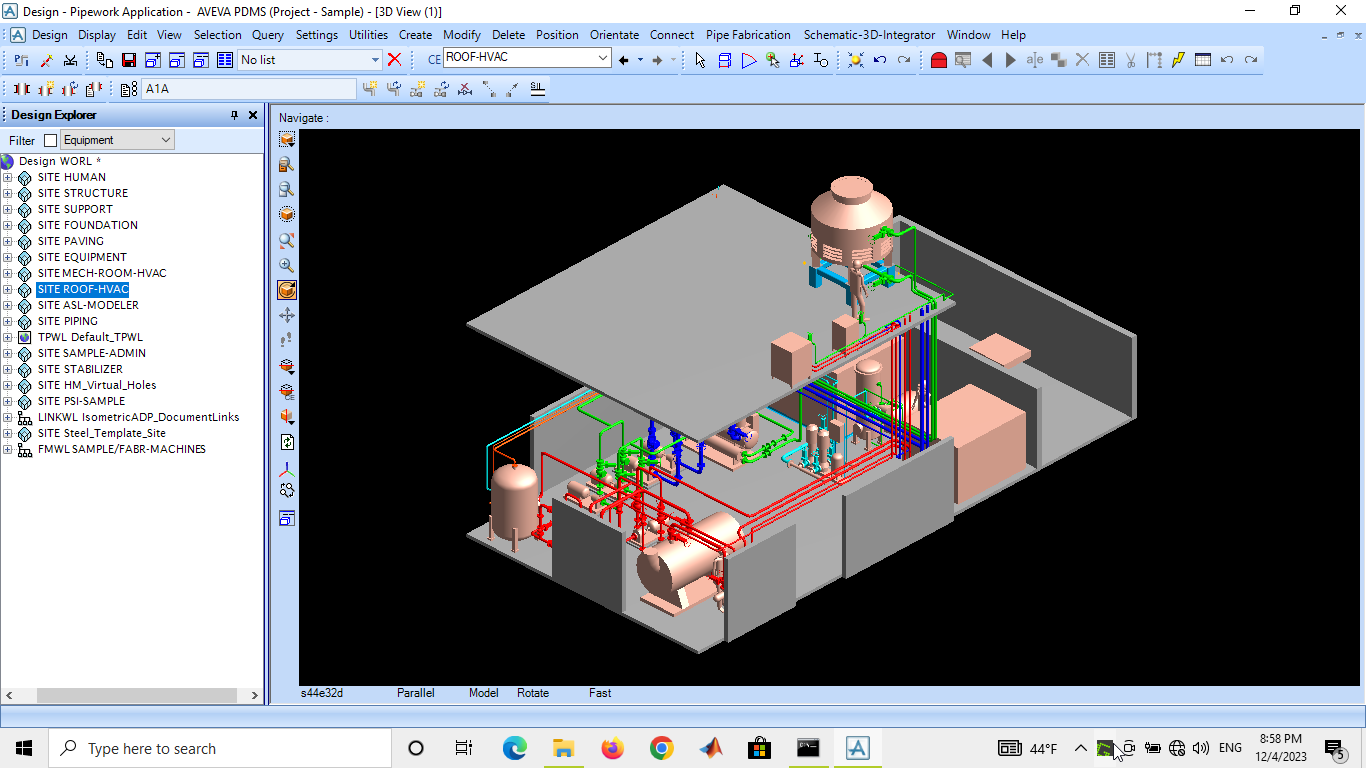Click the create pipe branch icon after A1A field
Screen dimensions: 1366x768
click(x=370, y=89)
